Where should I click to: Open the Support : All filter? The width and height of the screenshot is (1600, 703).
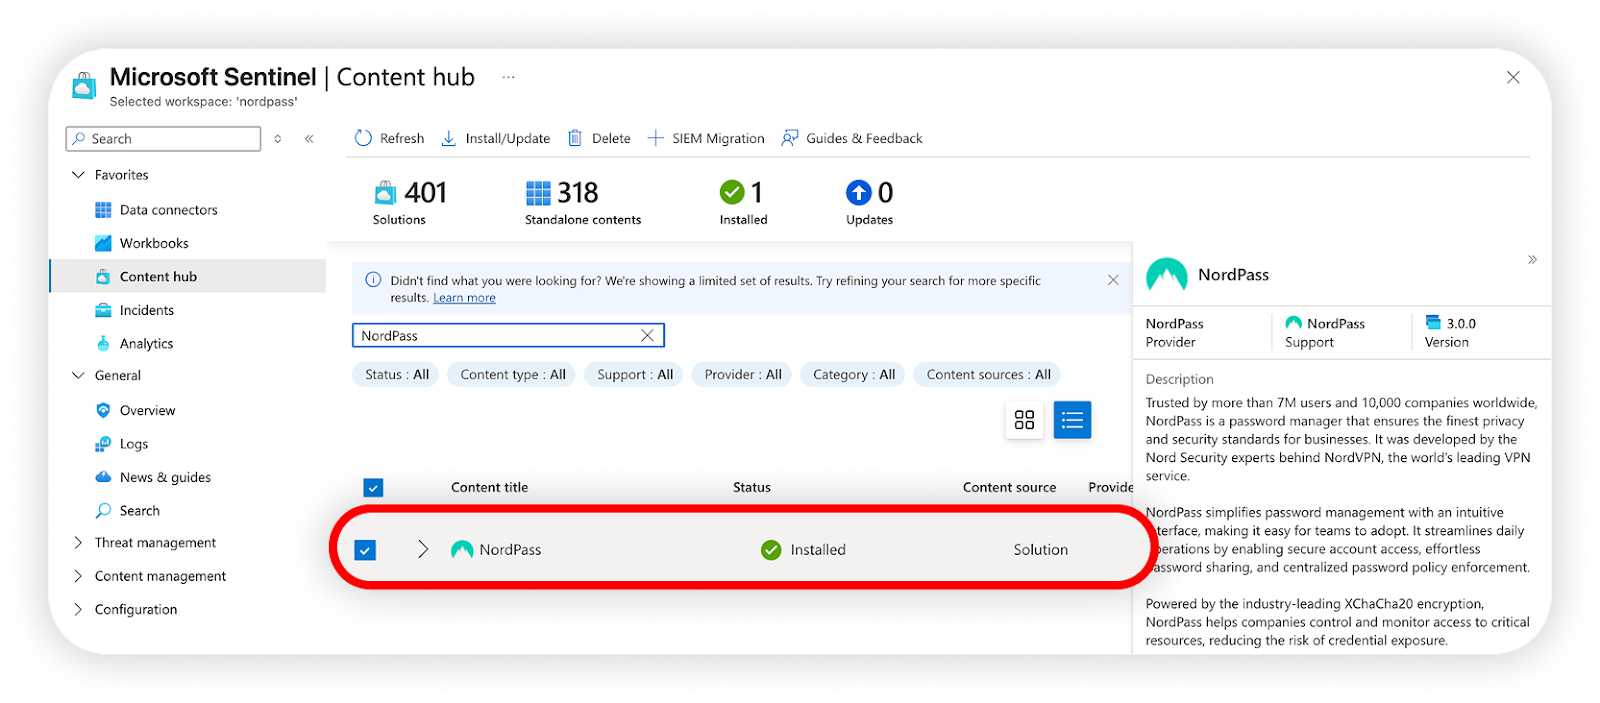pos(635,375)
